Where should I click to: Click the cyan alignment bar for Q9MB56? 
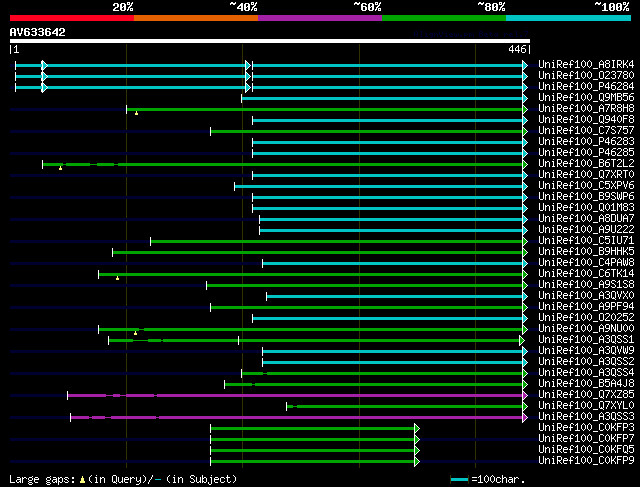click(384, 98)
